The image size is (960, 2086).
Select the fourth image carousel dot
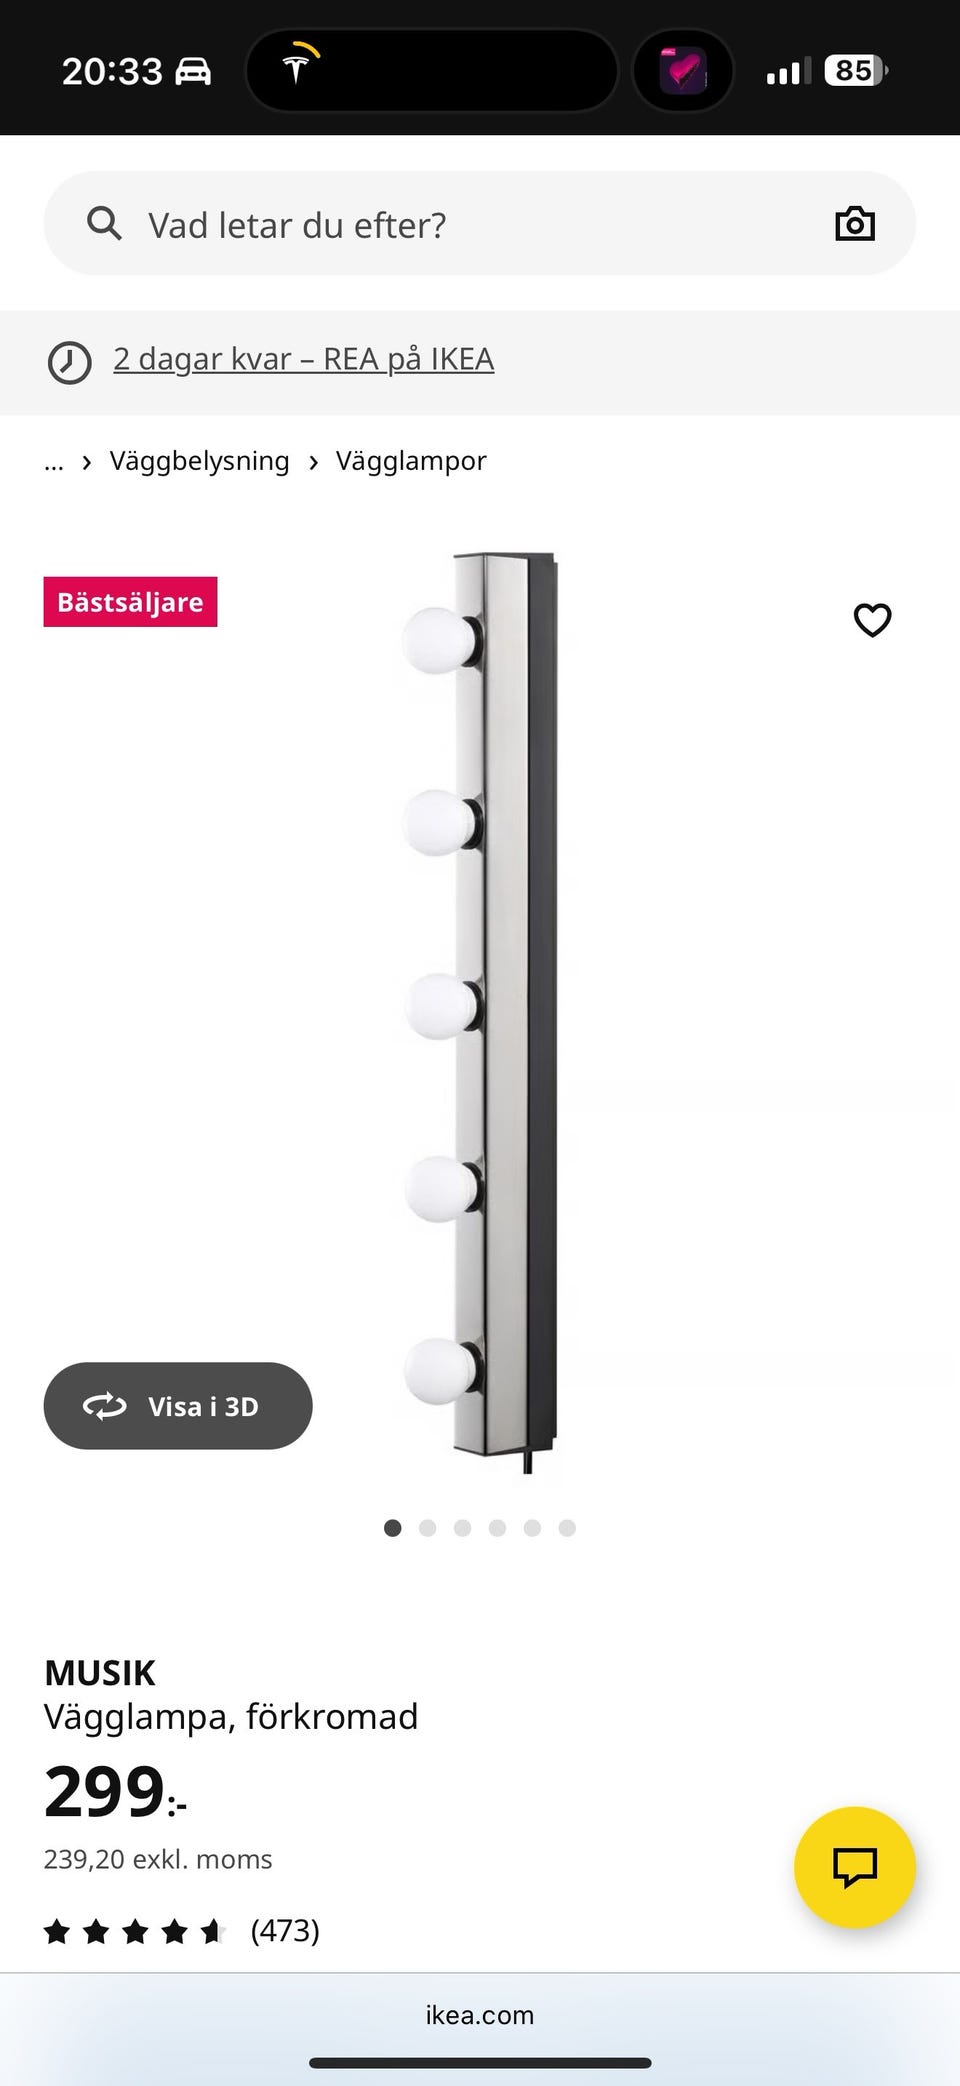(497, 1527)
